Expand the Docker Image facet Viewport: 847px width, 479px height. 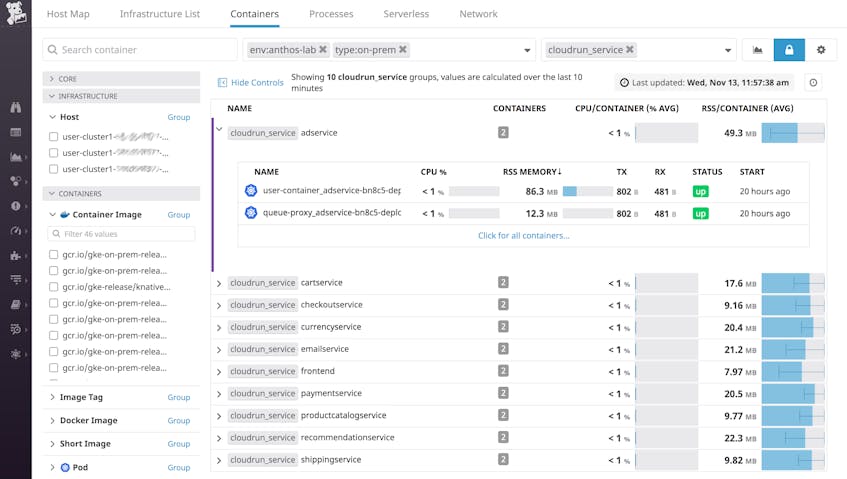point(52,420)
